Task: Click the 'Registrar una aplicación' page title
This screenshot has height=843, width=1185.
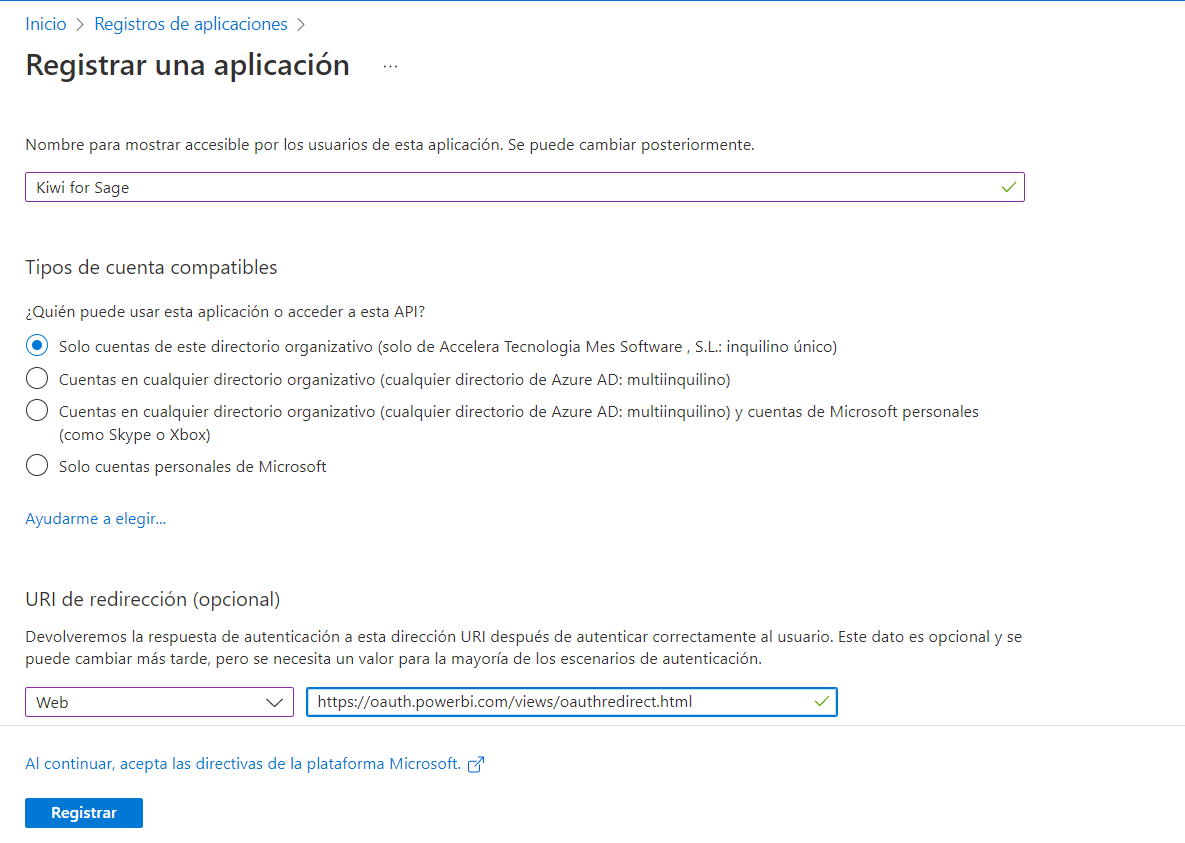Action: coord(187,65)
